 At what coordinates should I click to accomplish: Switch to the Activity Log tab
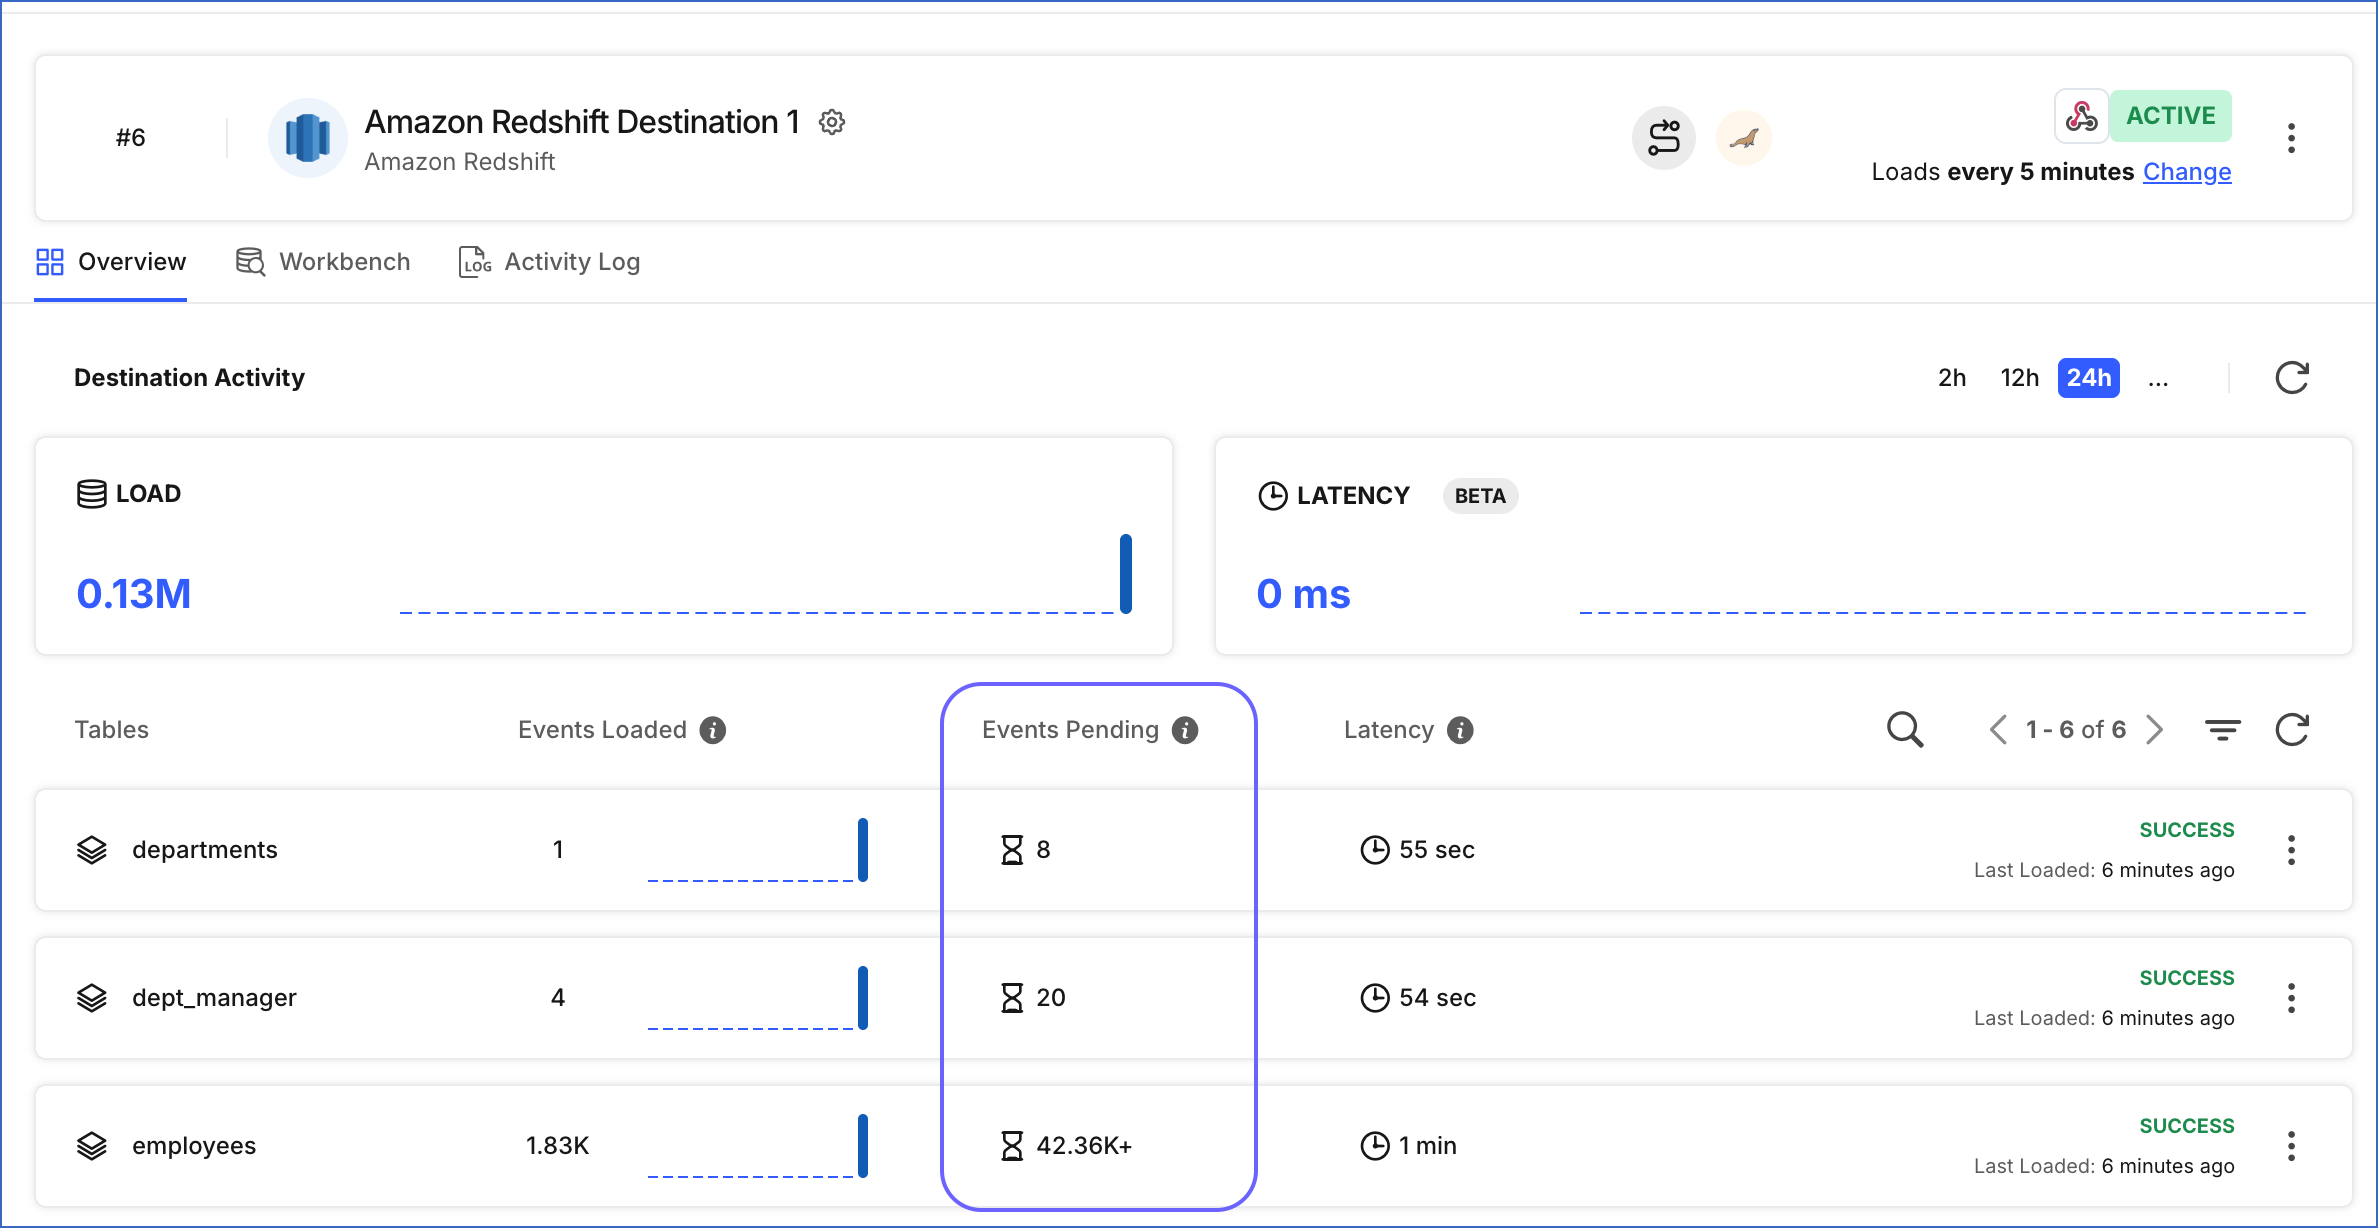549,262
